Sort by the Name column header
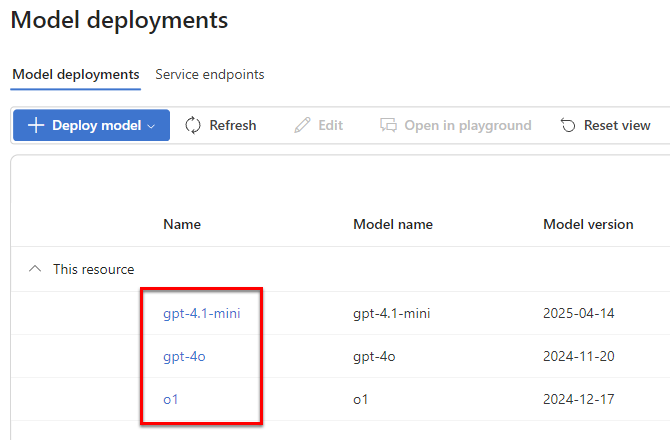The width and height of the screenshot is (670, 440). [x=182, y=224]
